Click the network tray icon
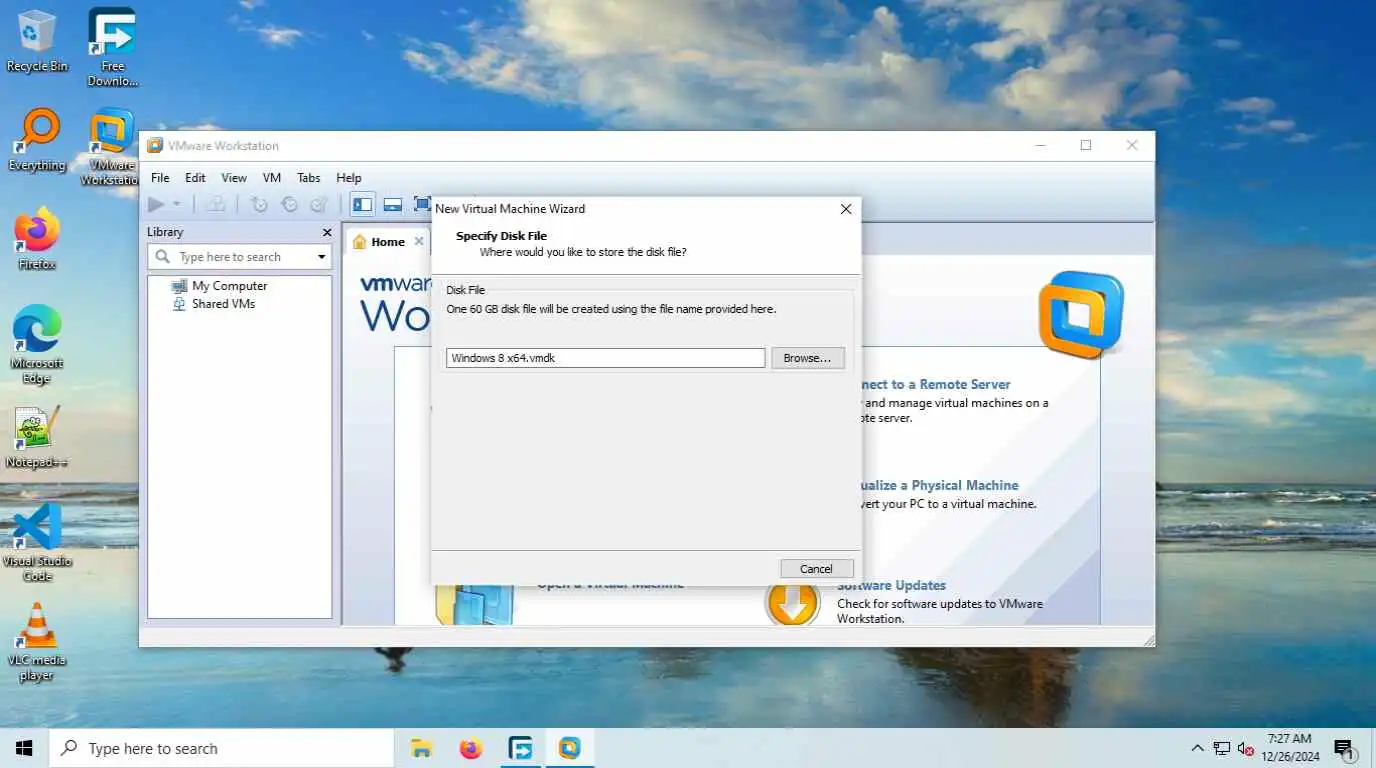The height and width of the screenshot is (768, 1376). click(x=1221, y=748)
